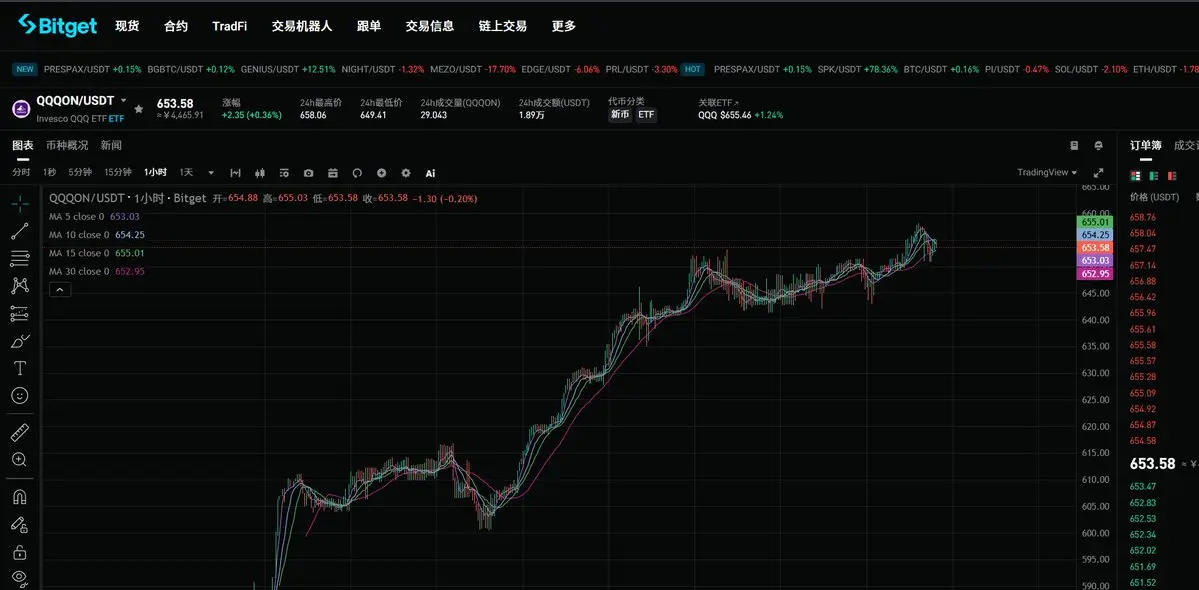Viewport: 1199px width, 590px height.
Task: Select the text annotation T tool
Action: tap(20, 368)
